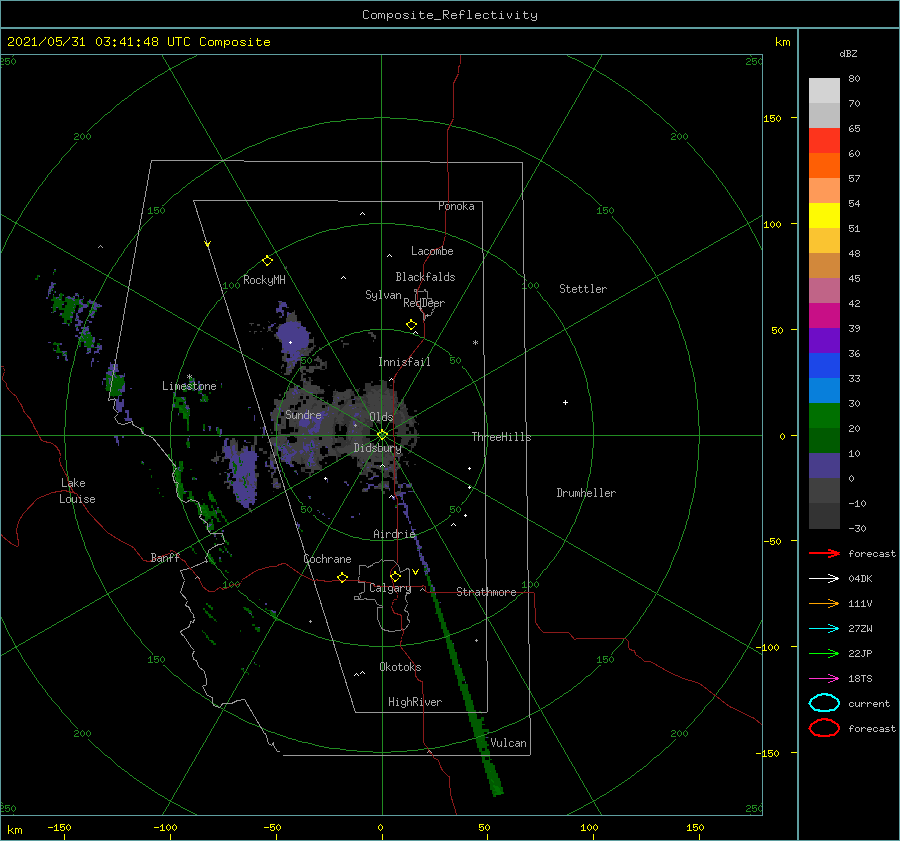Click the magenta 39-42 dBZ swatch
The image size is (900, 841).
824,315
